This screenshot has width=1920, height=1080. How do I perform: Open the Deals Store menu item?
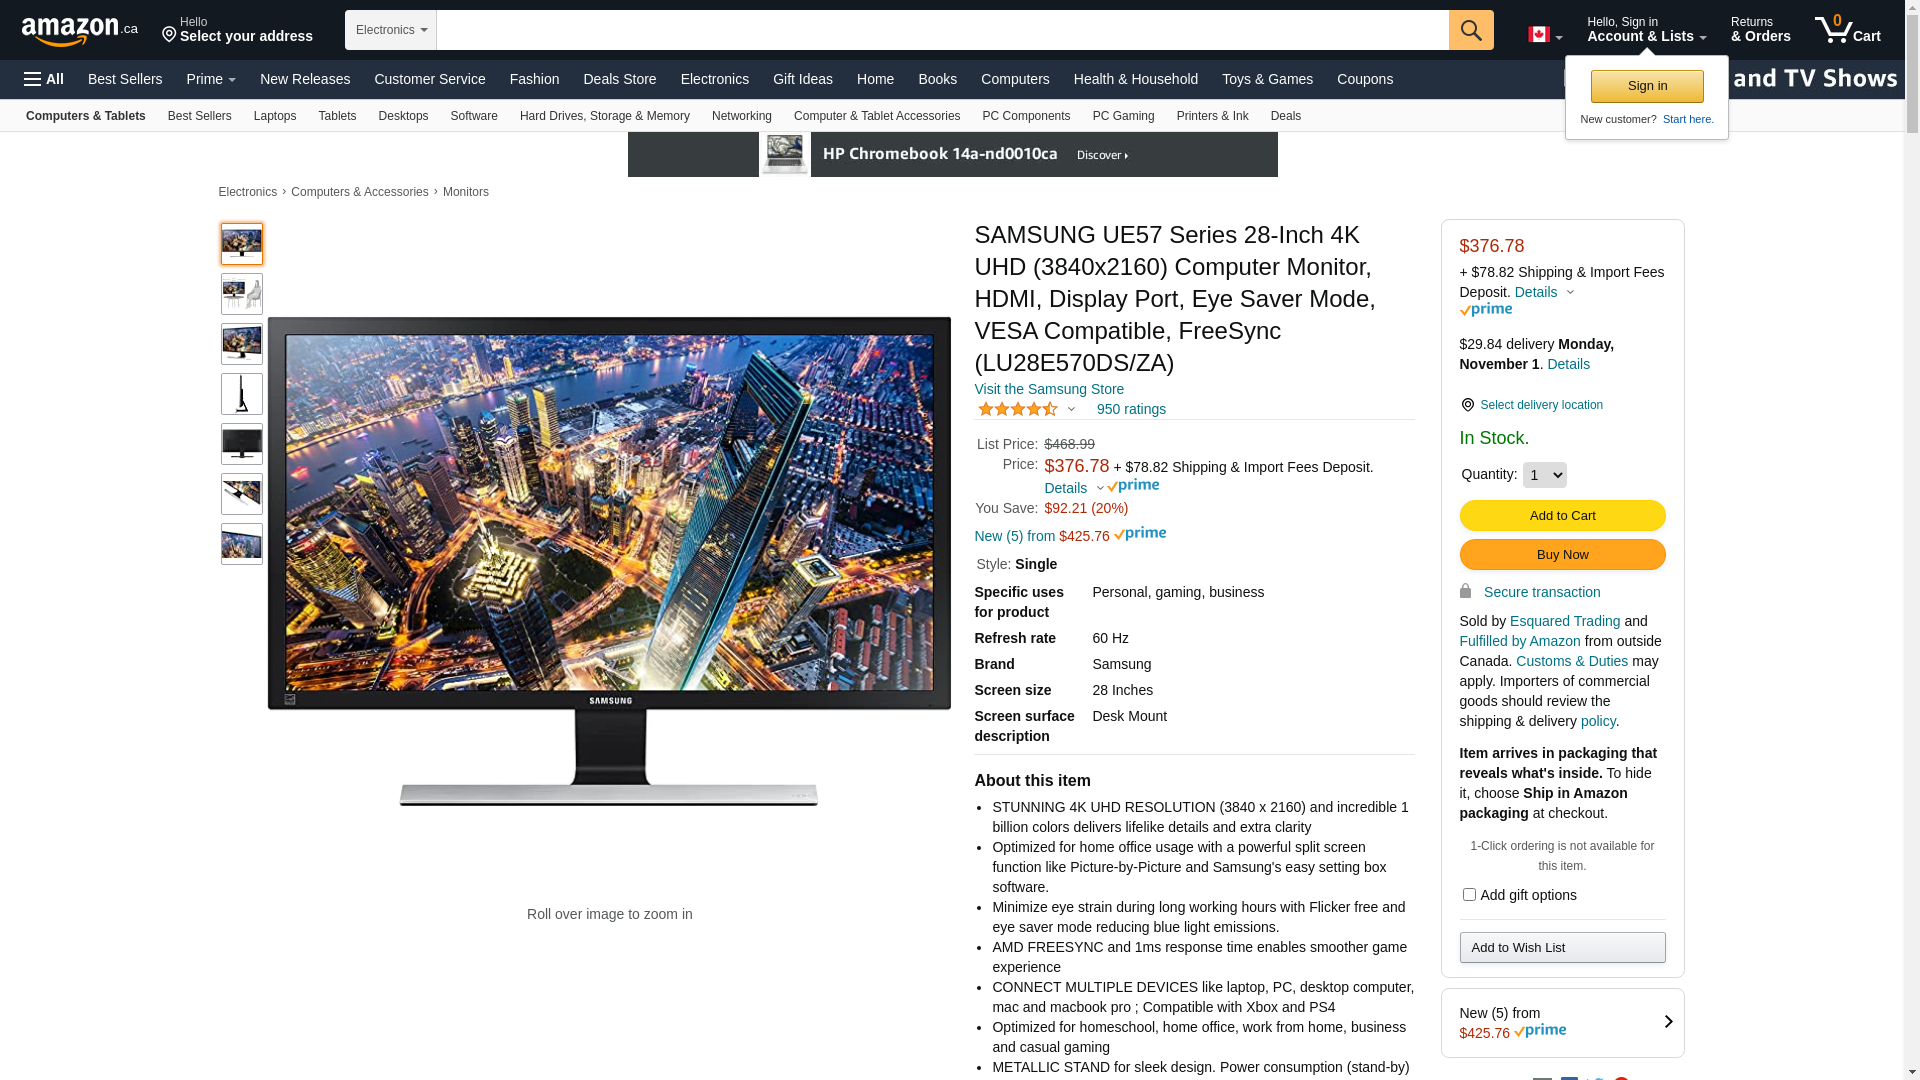[x=619, y=79]
